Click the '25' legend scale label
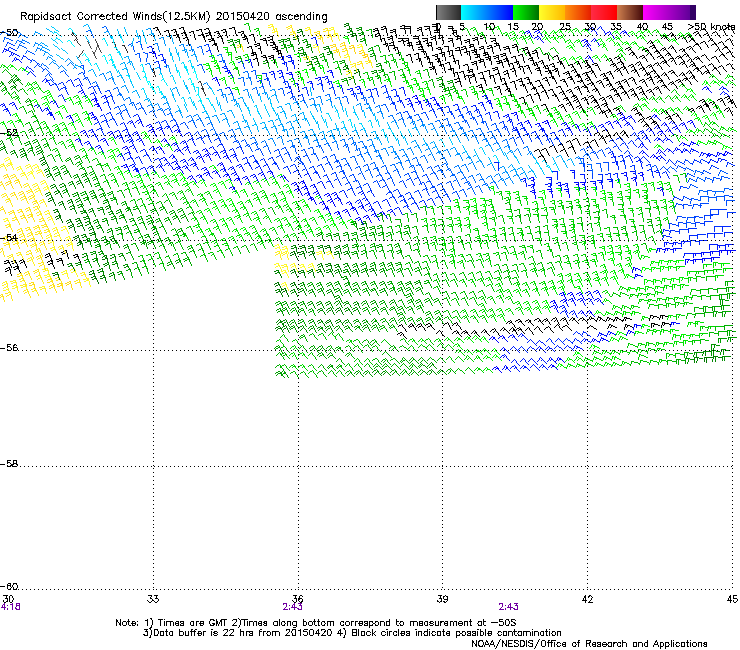The height and width of the screenshot is (650, 740). click(x=565, y=27)
